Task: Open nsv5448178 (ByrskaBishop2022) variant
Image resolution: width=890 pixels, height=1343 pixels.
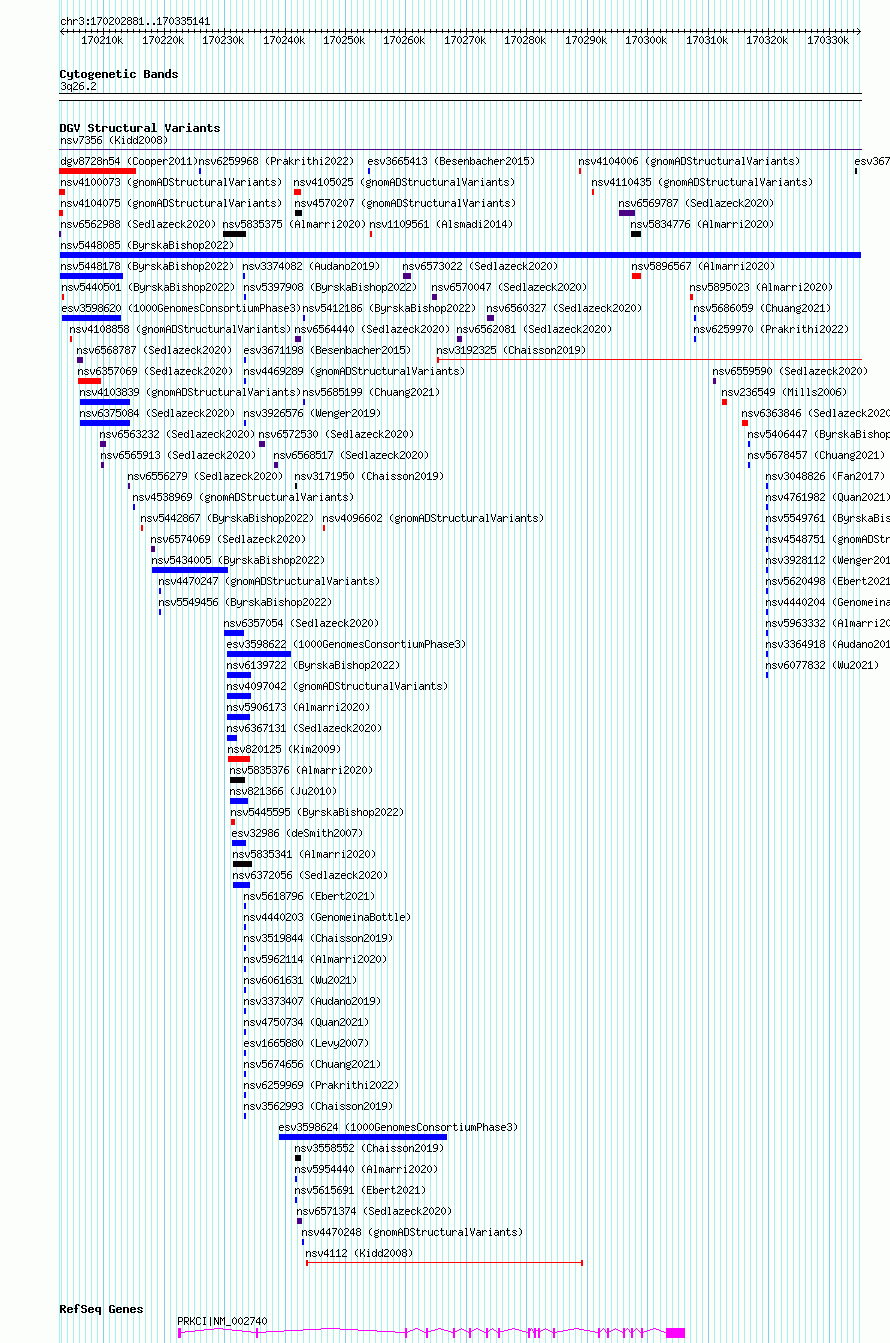Action: pos(147,266)
